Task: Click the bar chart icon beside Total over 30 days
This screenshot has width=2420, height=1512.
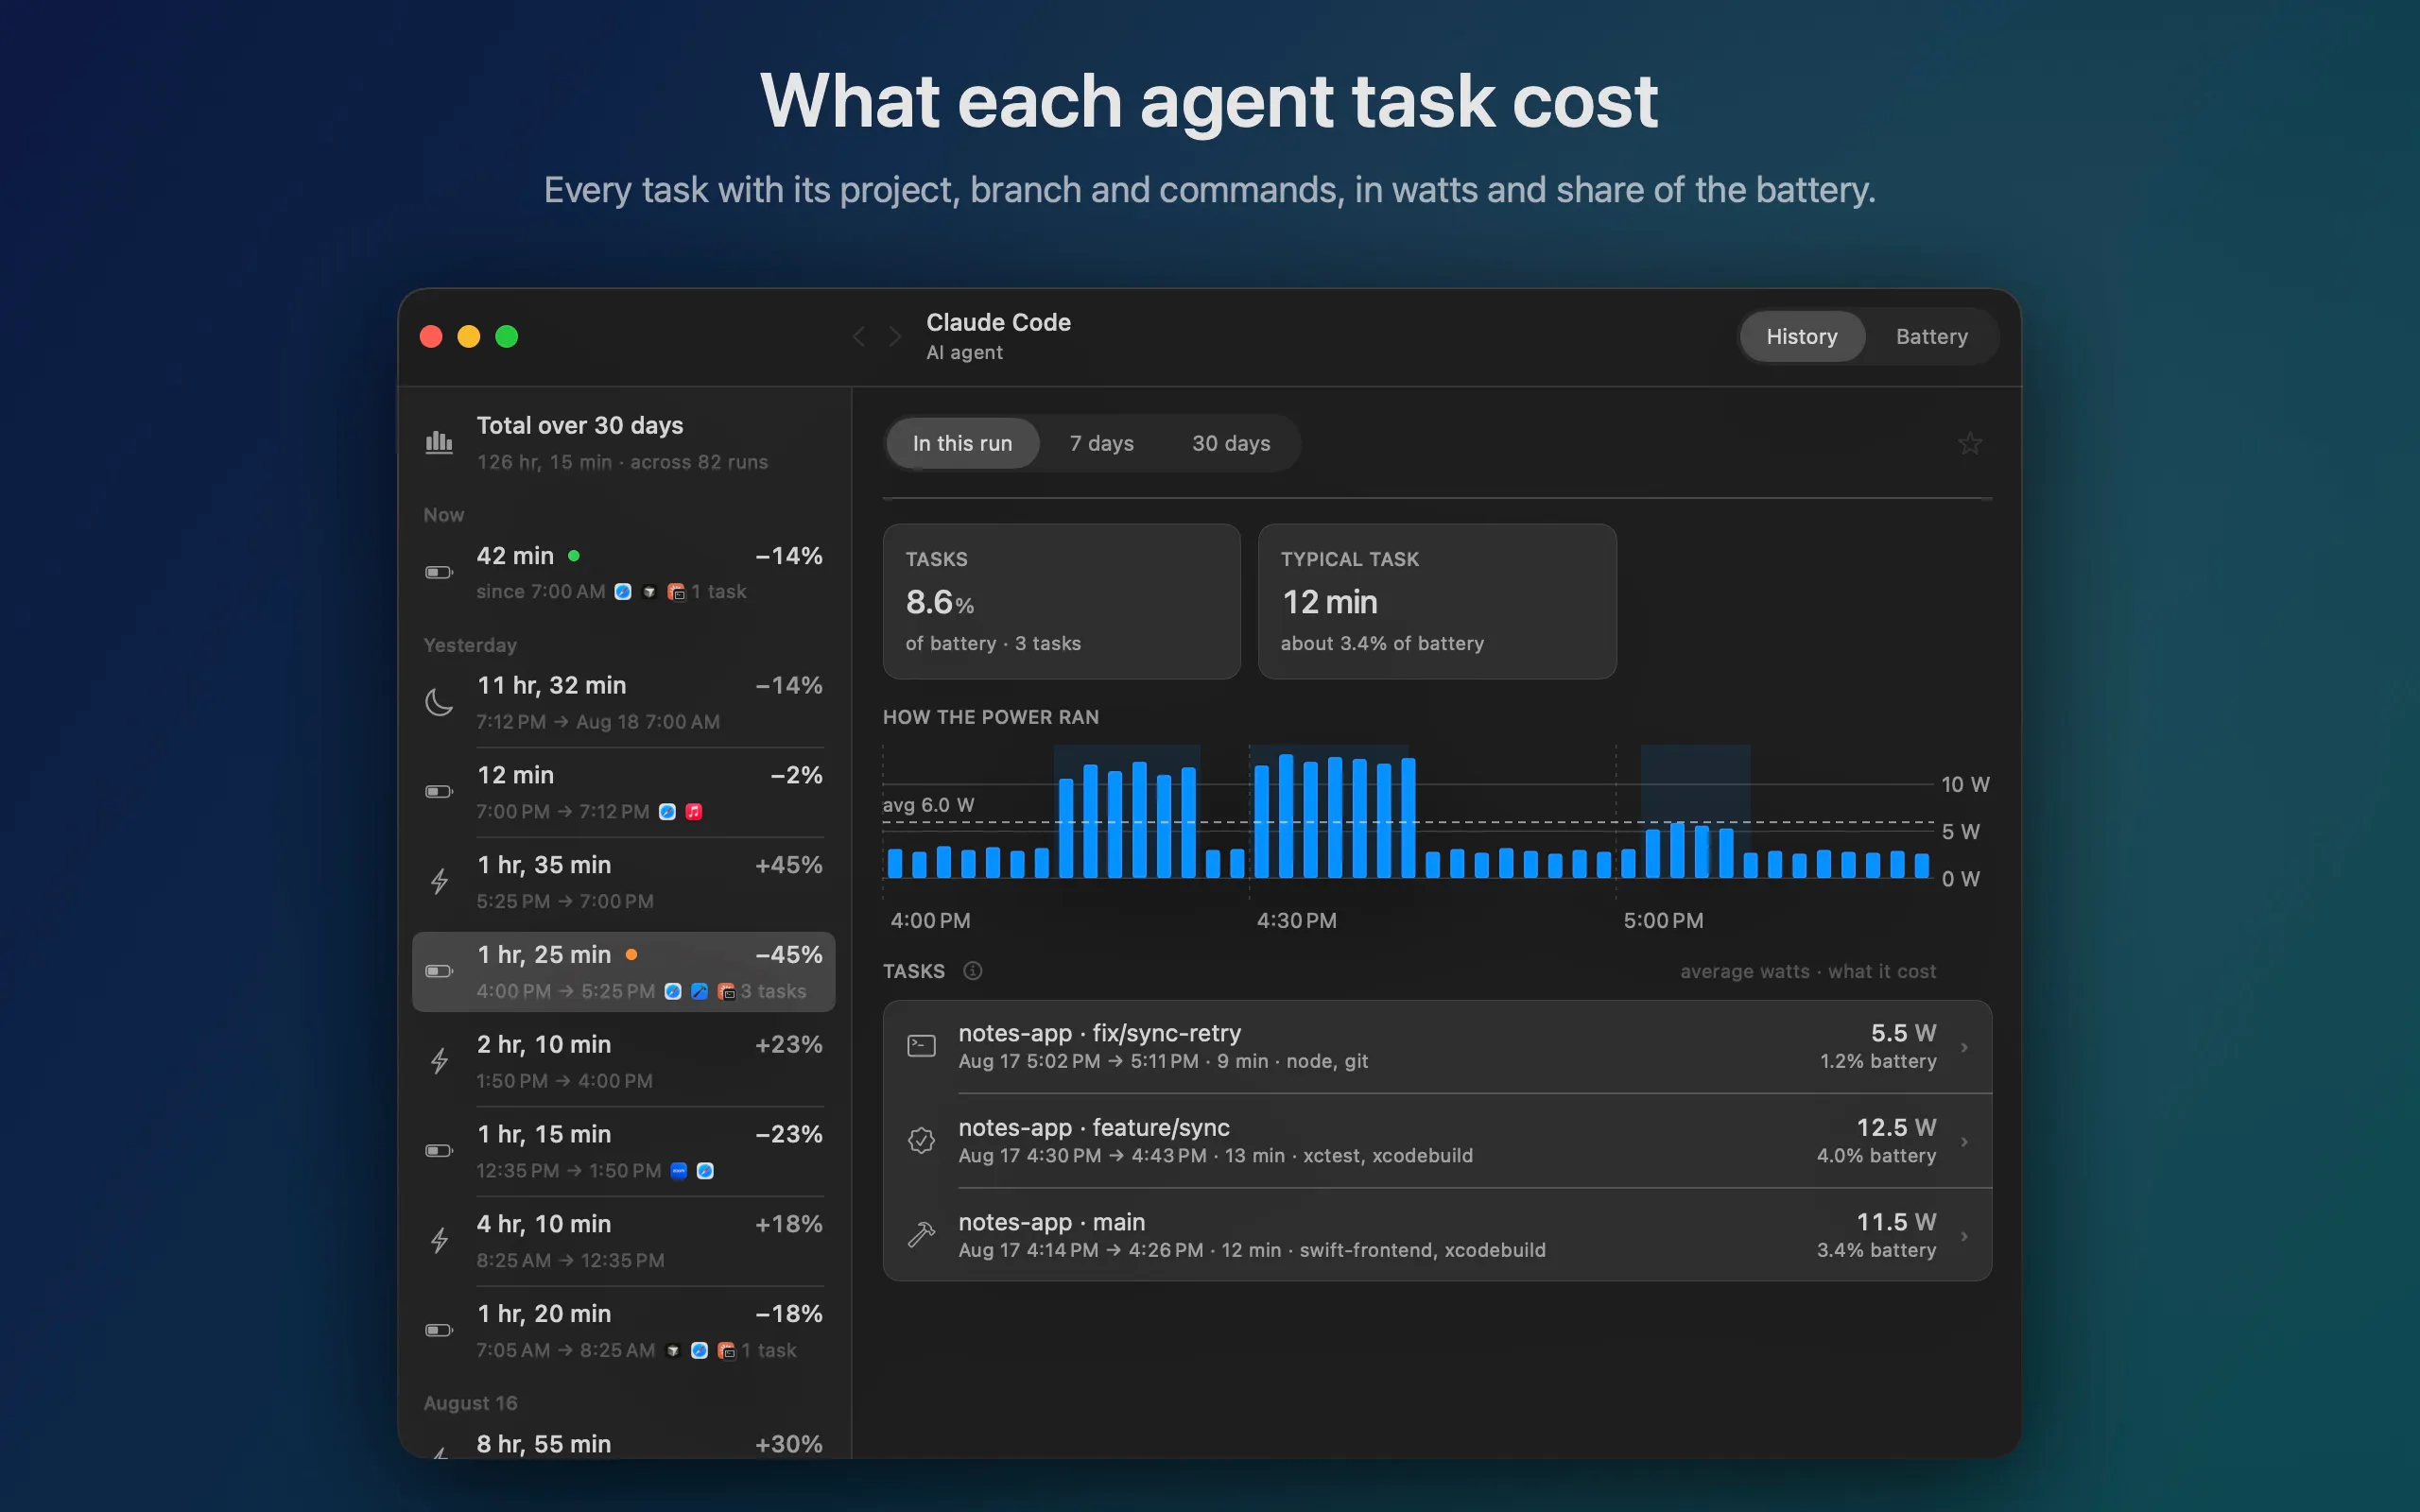Action: tap(439, 442)
